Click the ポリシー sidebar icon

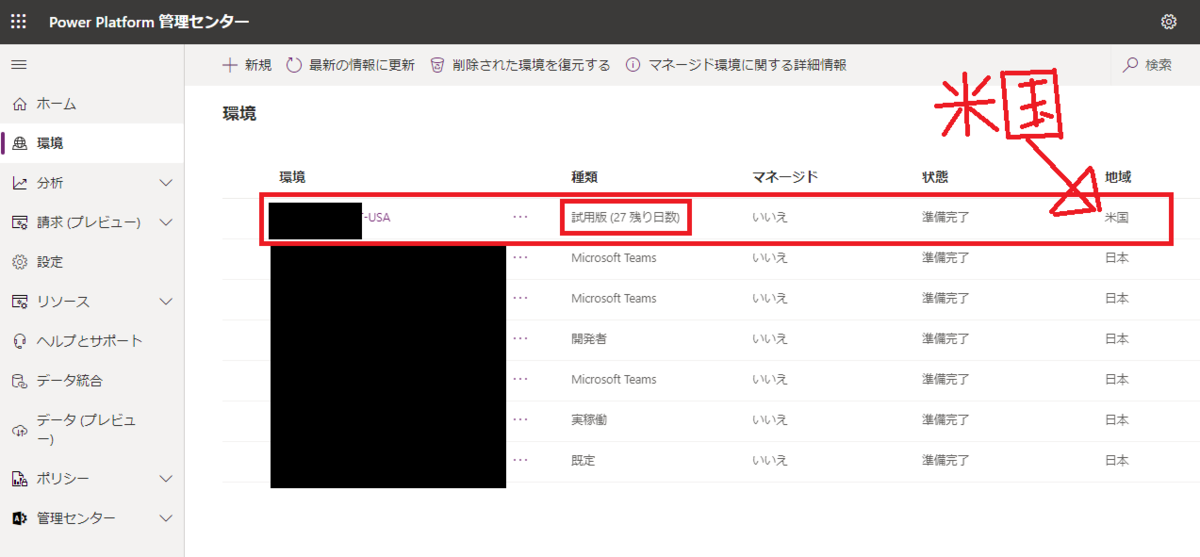click(19, 479)
